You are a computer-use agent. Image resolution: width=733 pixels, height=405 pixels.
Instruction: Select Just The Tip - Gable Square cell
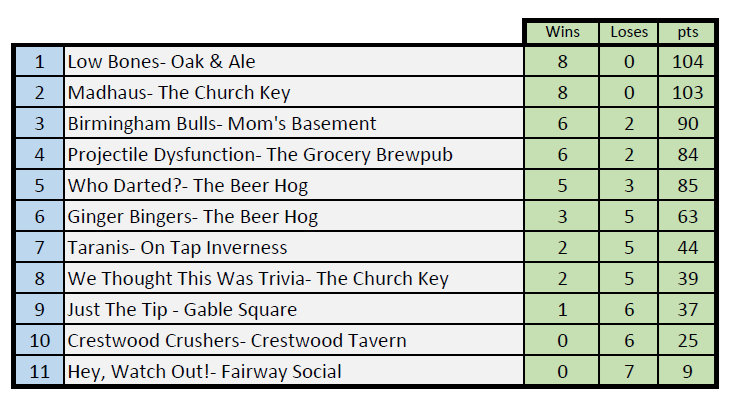pyautogui.click(x=294, y=309)
